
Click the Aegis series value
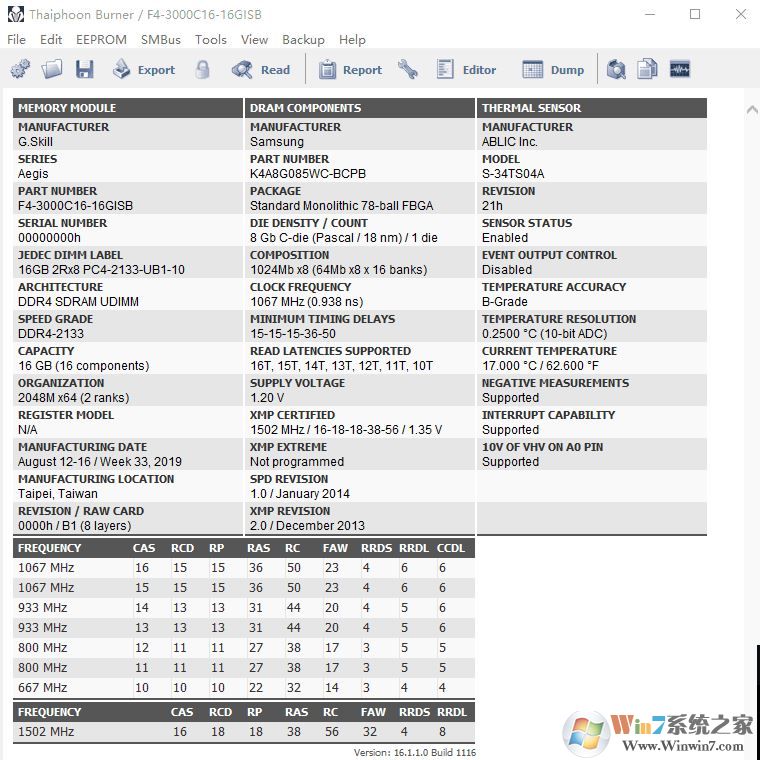coord(33,174)
